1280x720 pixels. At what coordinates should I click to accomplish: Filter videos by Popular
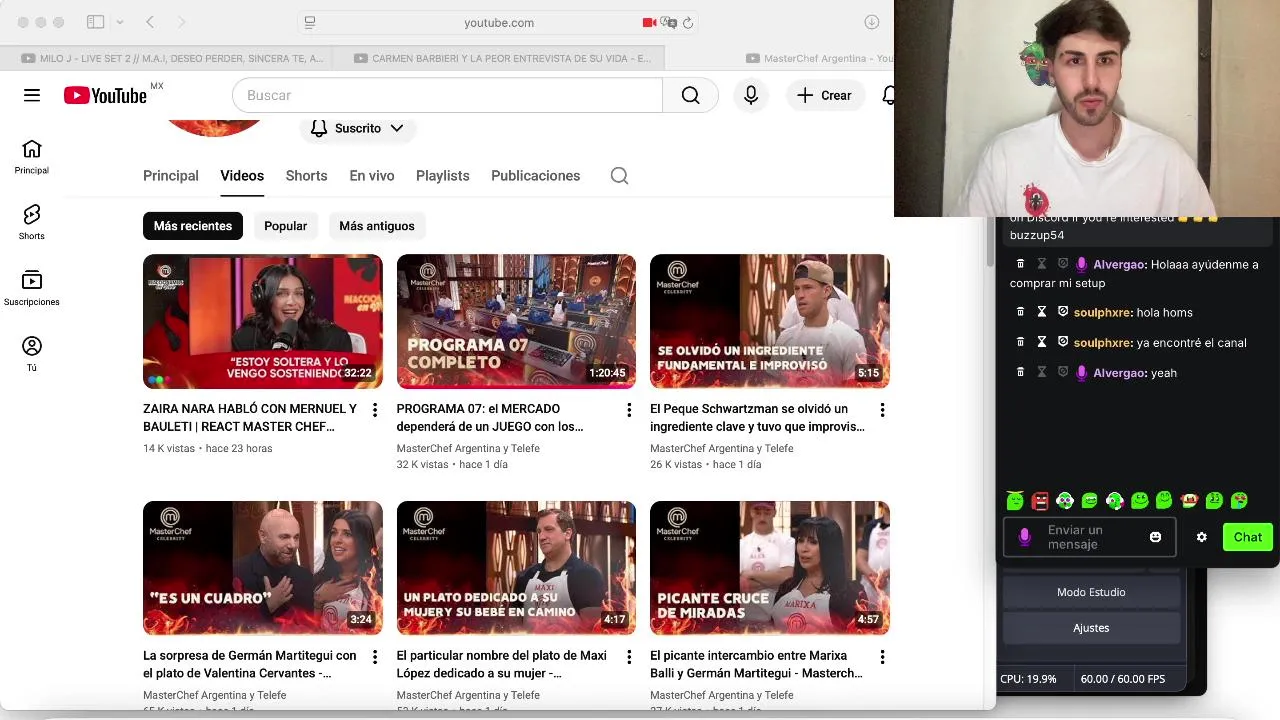point(285,226)
